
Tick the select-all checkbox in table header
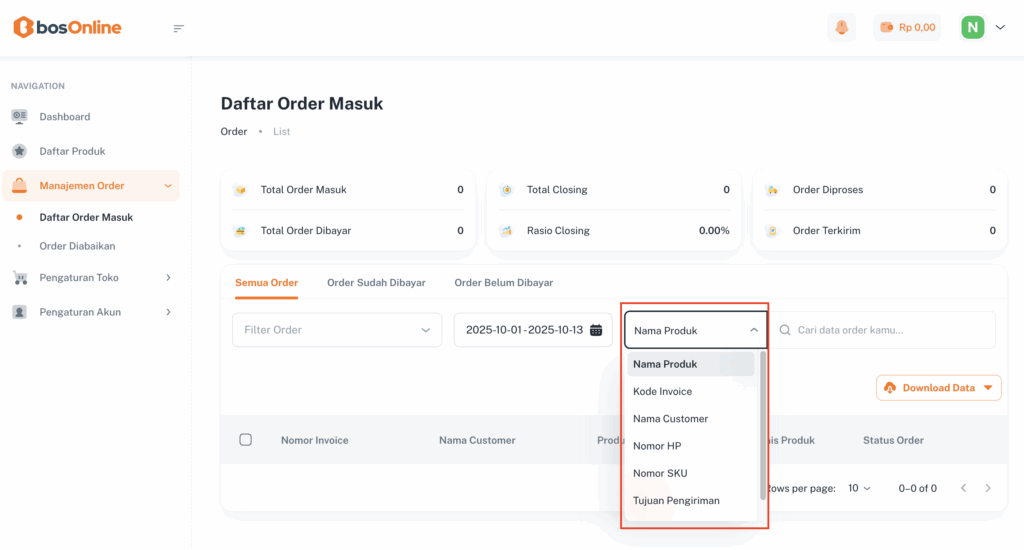246,440
